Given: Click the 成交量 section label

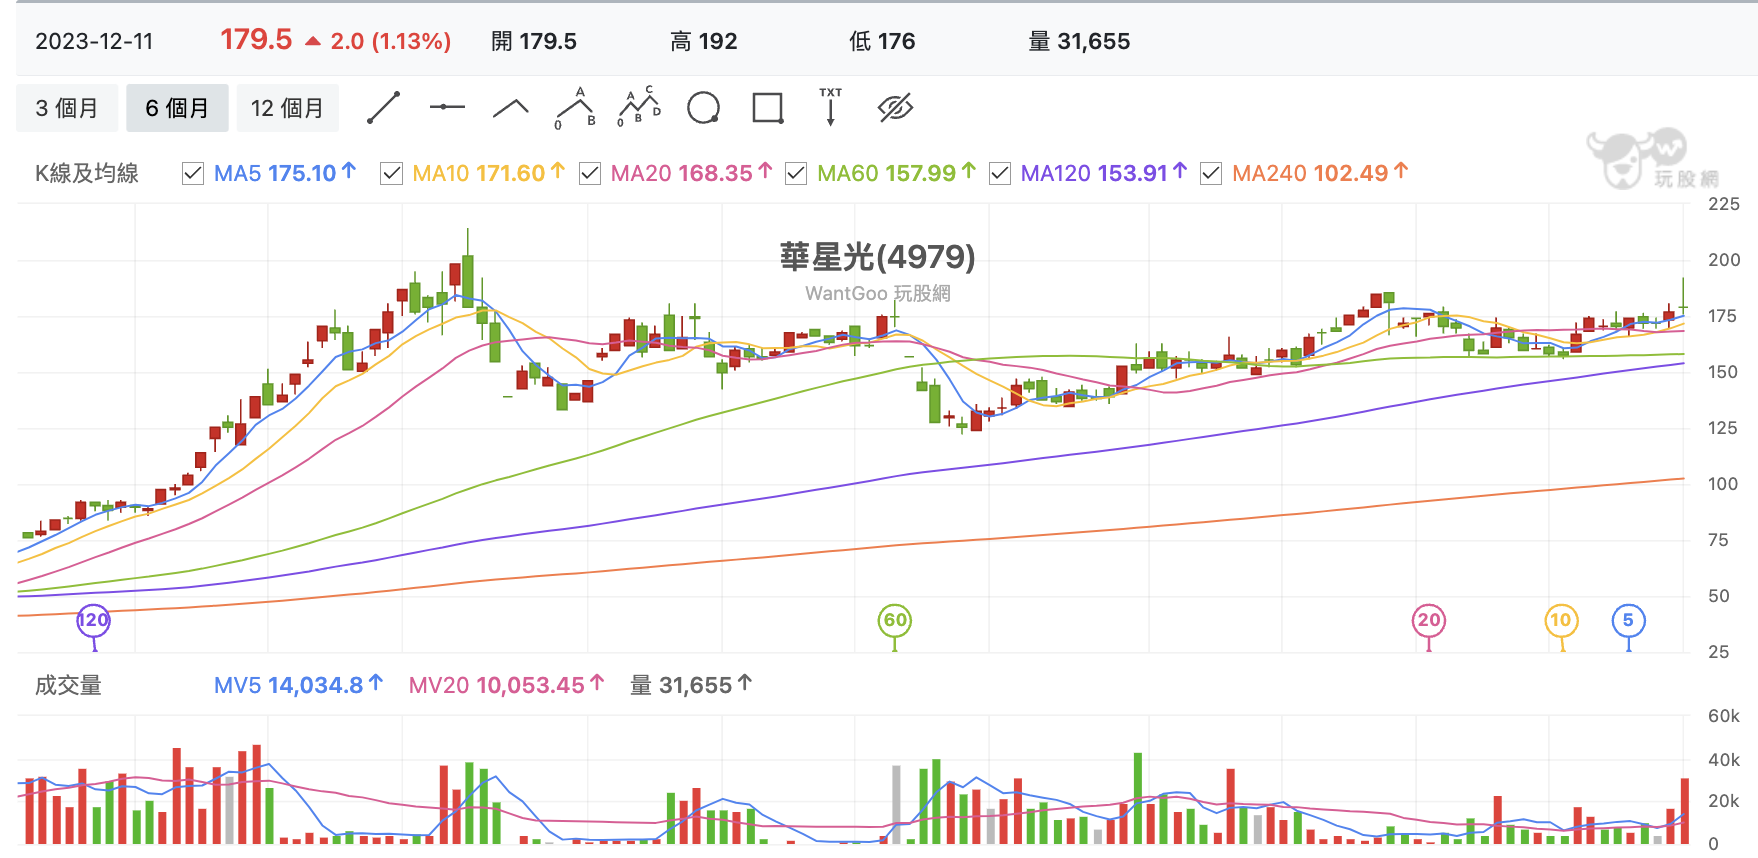Looking at the screenshot, I should pyautogui.click(x=68, y=685).
